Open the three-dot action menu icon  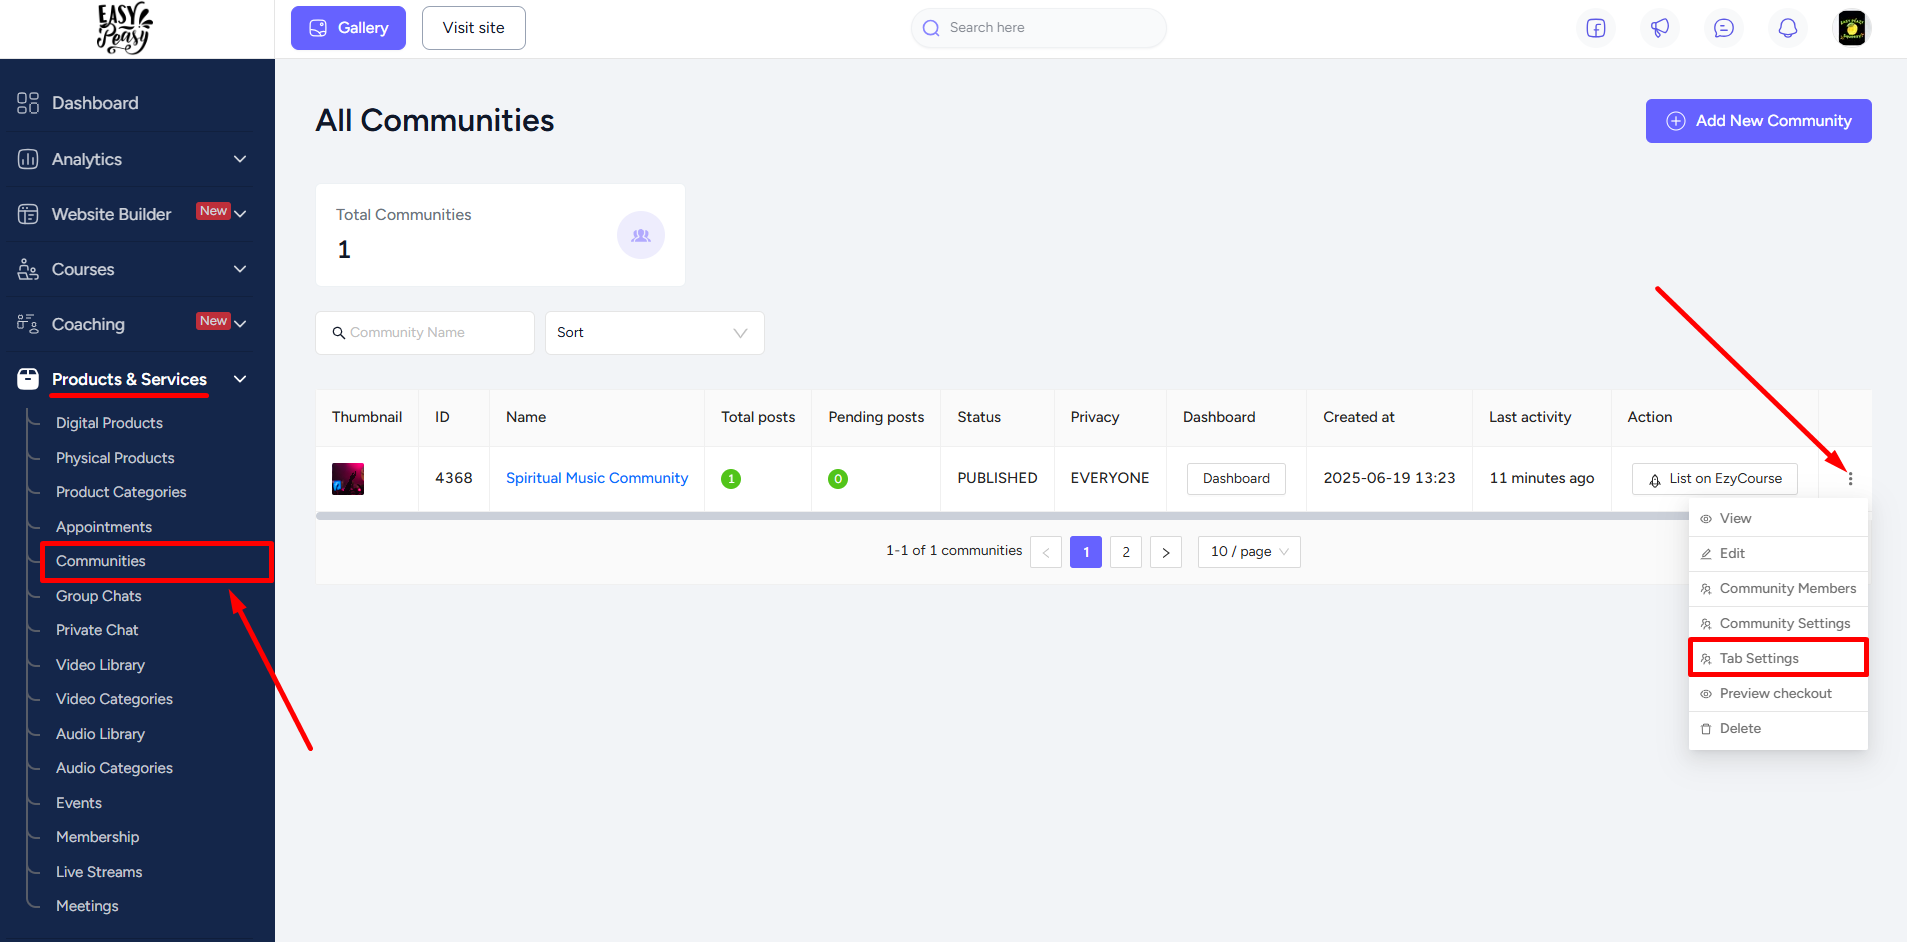[x=1850, y=479]
